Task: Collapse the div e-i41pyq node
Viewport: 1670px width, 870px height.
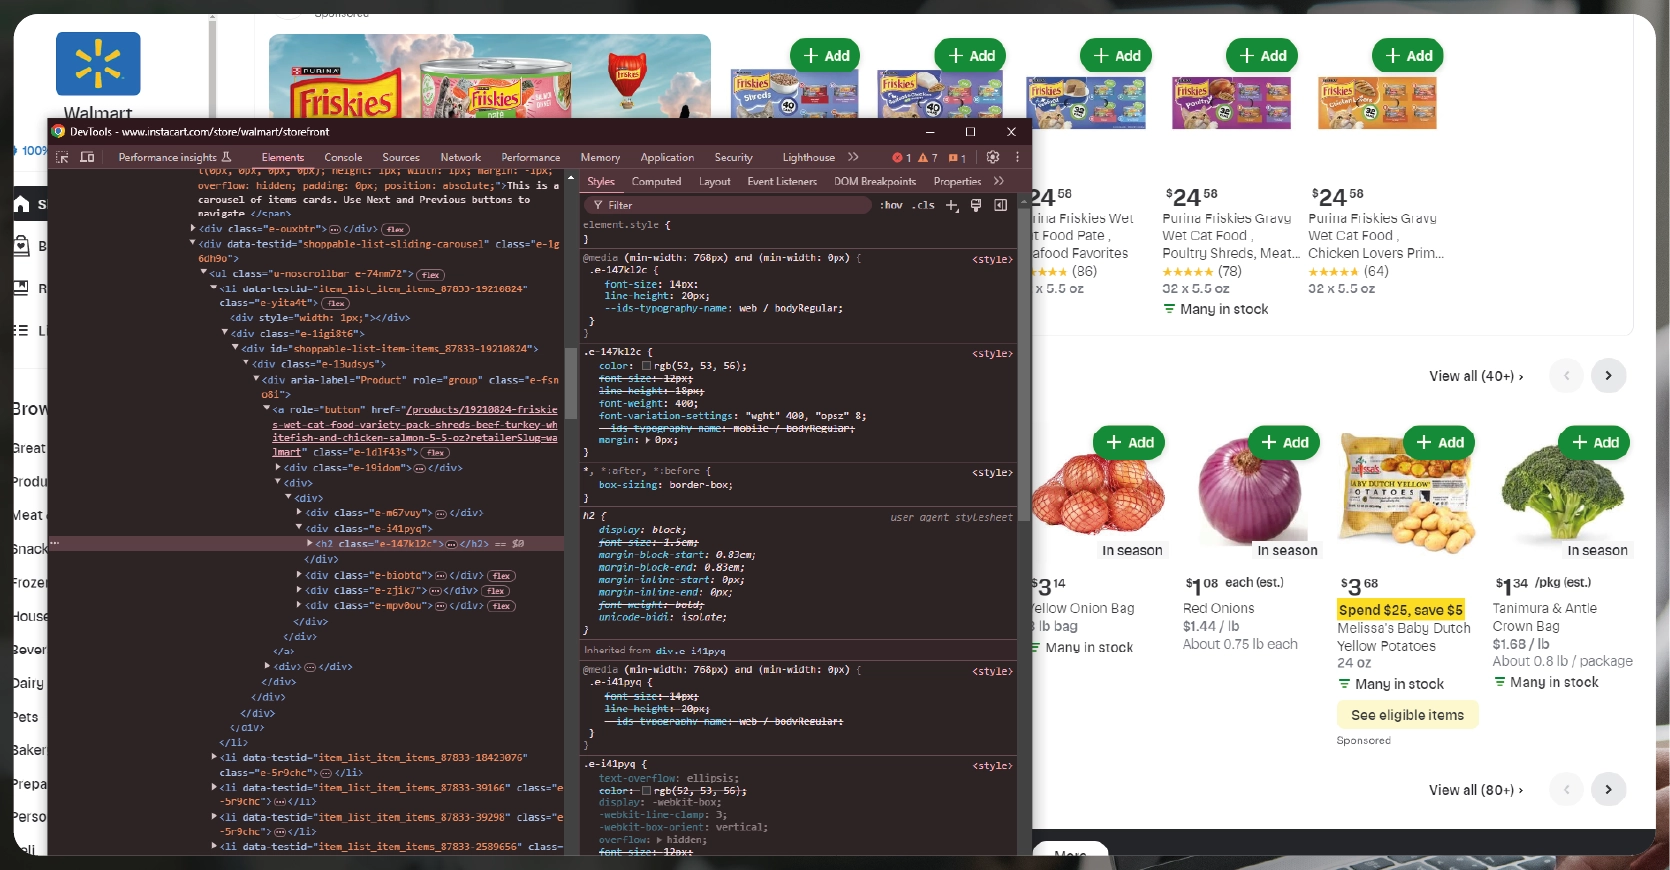Action: pyautogui.click(x=299, y=528)
